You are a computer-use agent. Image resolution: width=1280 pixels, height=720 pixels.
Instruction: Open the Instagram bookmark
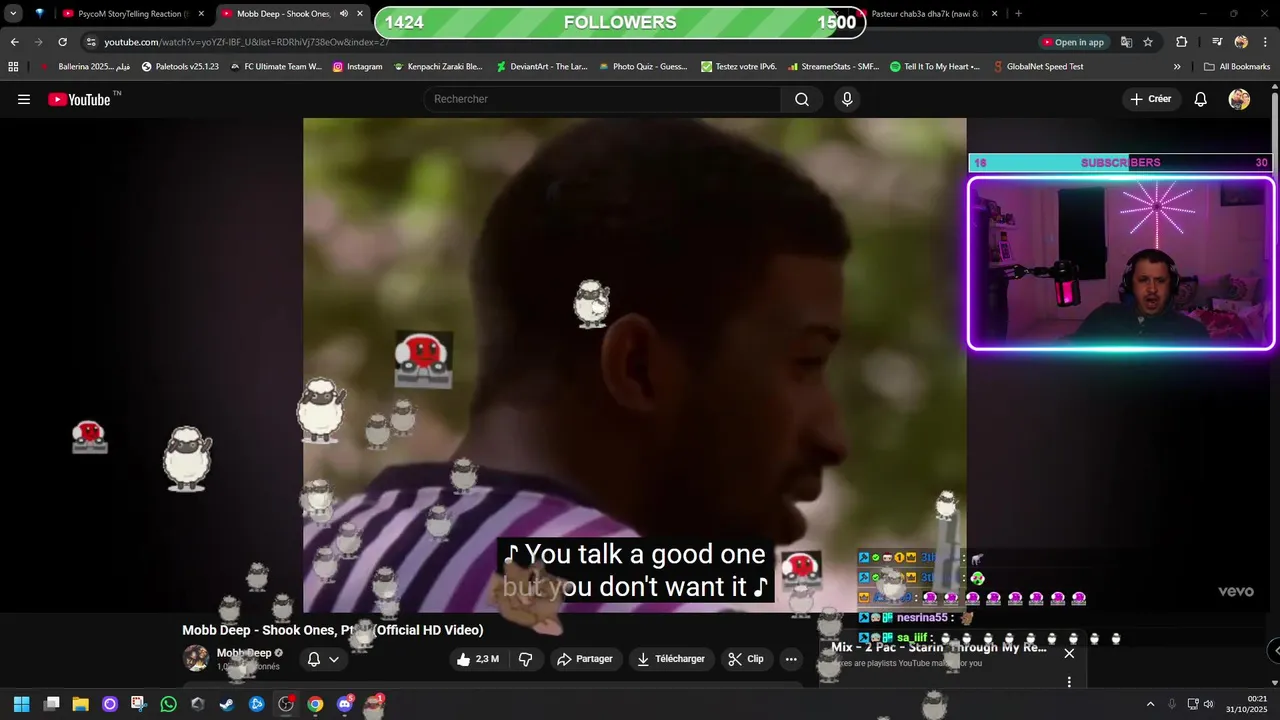click(x=357, y=67)
